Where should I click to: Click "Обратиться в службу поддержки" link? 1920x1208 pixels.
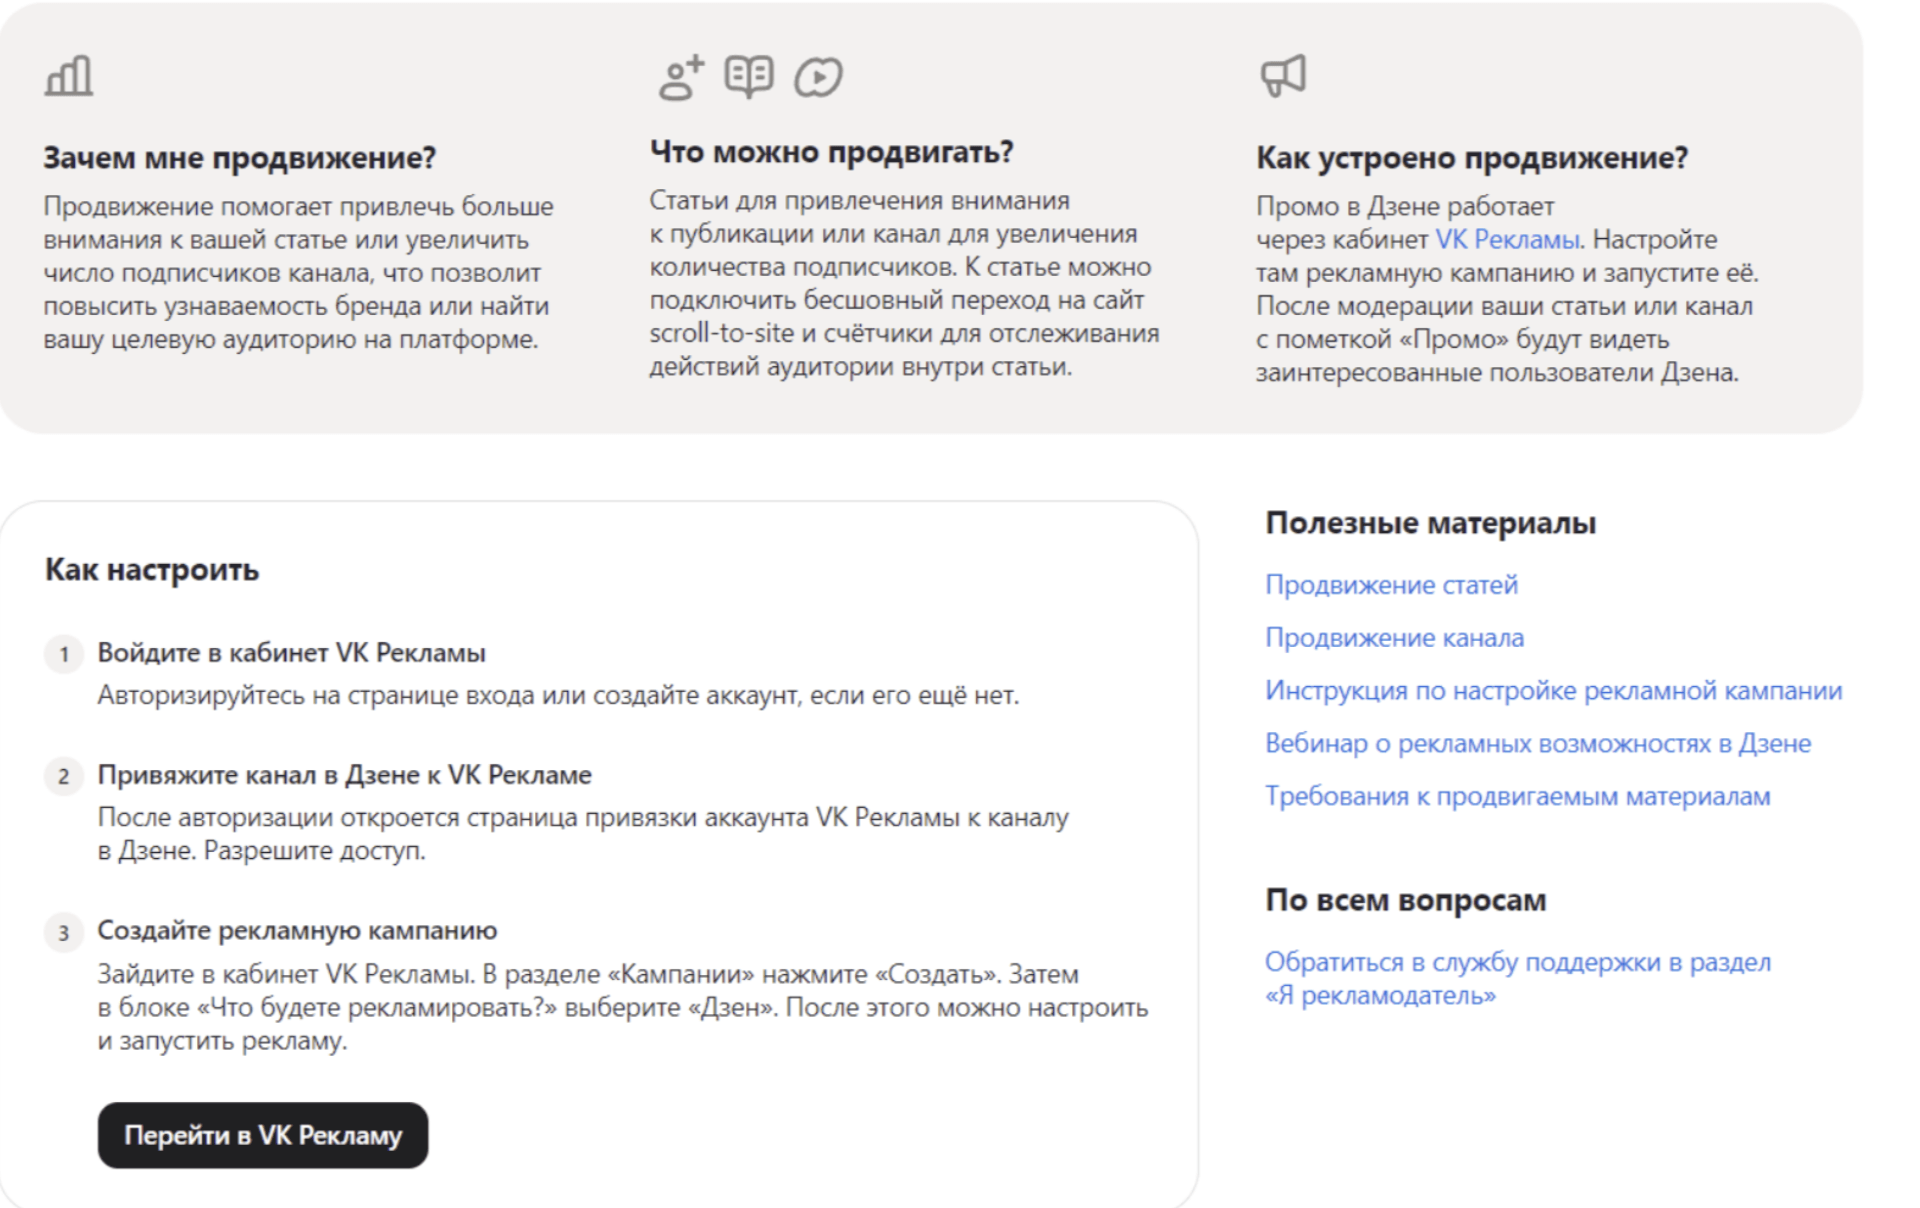(1517, 963)
